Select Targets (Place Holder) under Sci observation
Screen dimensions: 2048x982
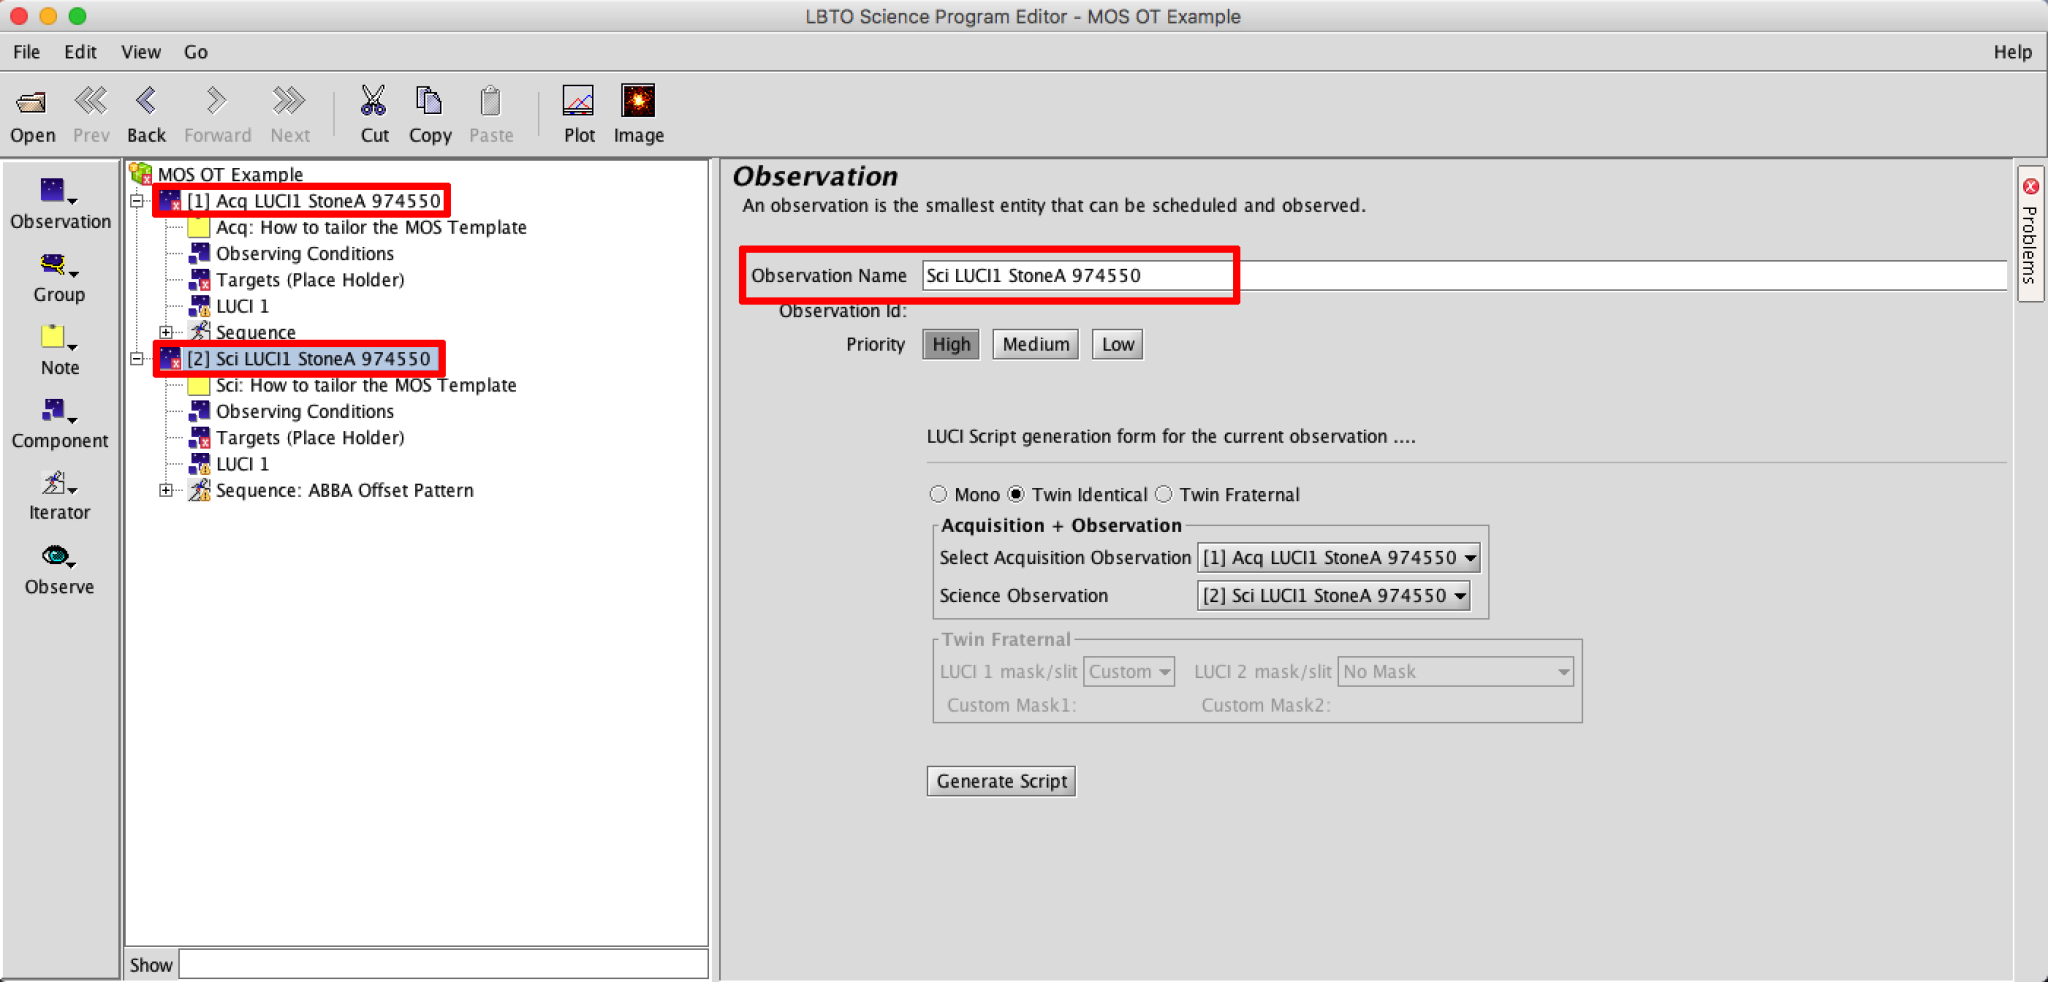pyautogui.click(x=310, y=438)
